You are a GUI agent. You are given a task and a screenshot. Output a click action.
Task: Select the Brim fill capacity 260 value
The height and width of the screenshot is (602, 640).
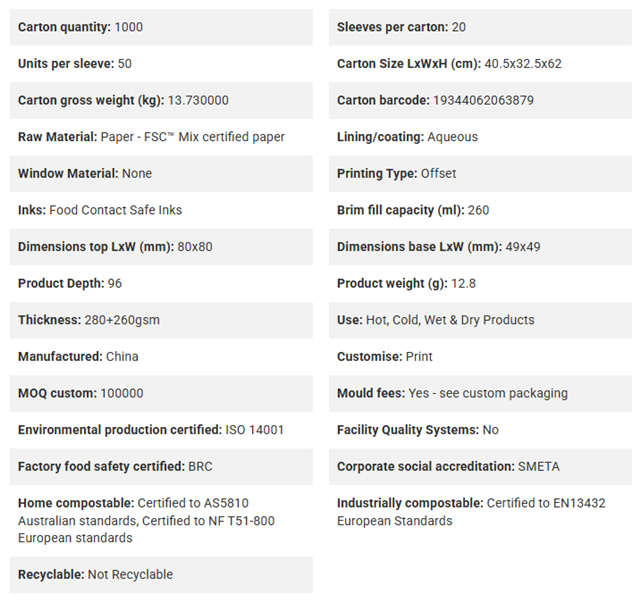point(478,210)
